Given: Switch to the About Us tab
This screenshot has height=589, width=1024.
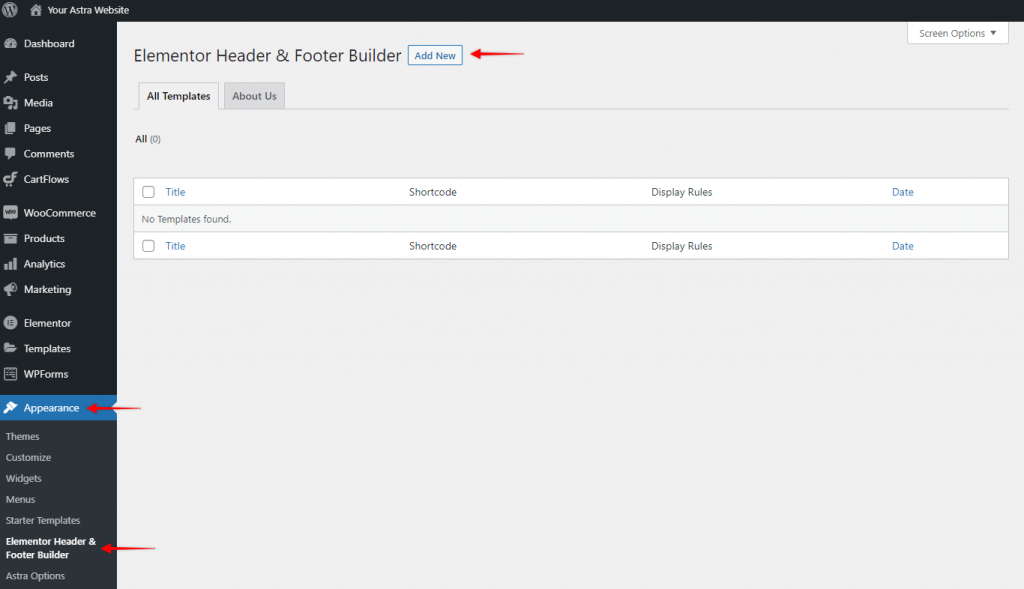Looking at the screenshot, I should tap(254, 95).
